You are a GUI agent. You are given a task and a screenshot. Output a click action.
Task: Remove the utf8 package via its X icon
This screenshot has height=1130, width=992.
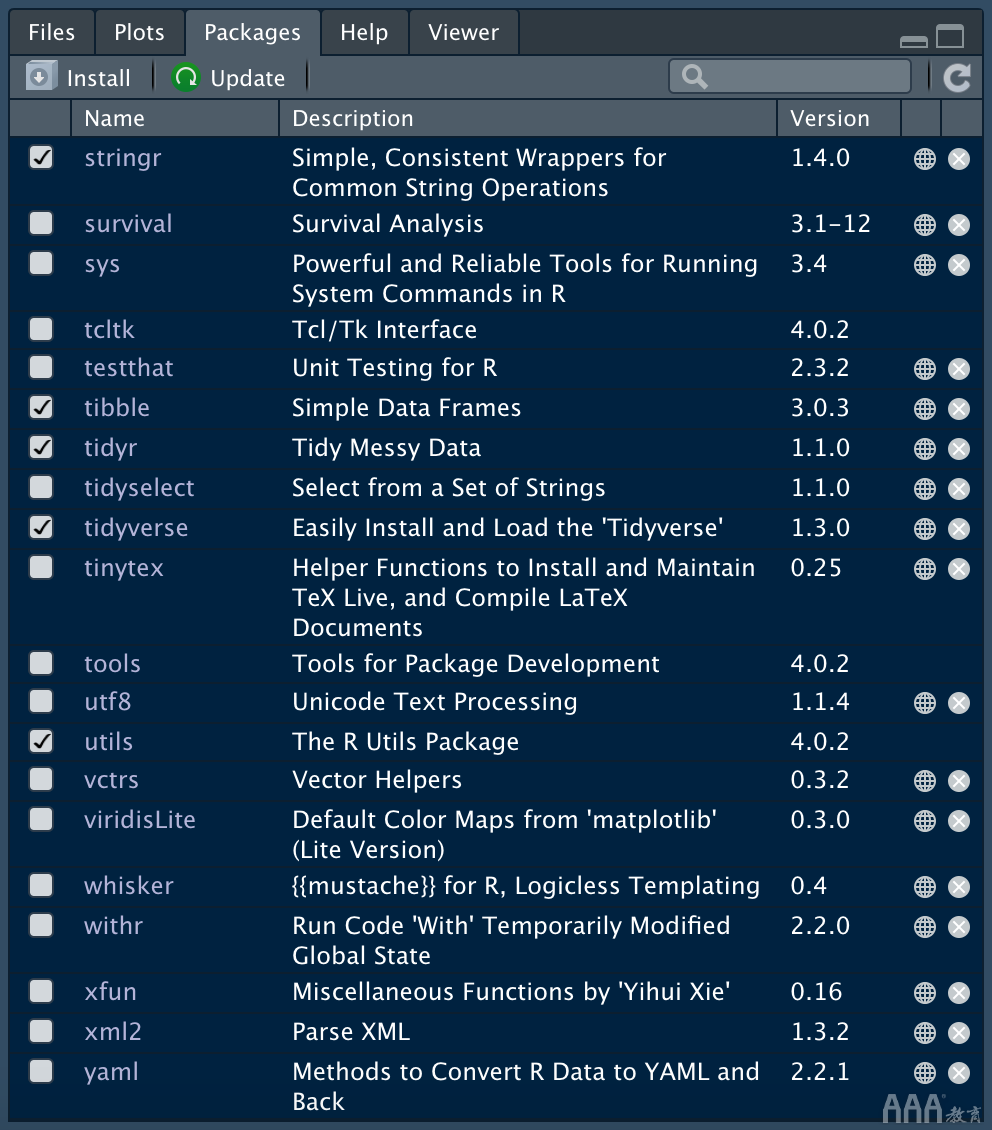pos(959,703)
